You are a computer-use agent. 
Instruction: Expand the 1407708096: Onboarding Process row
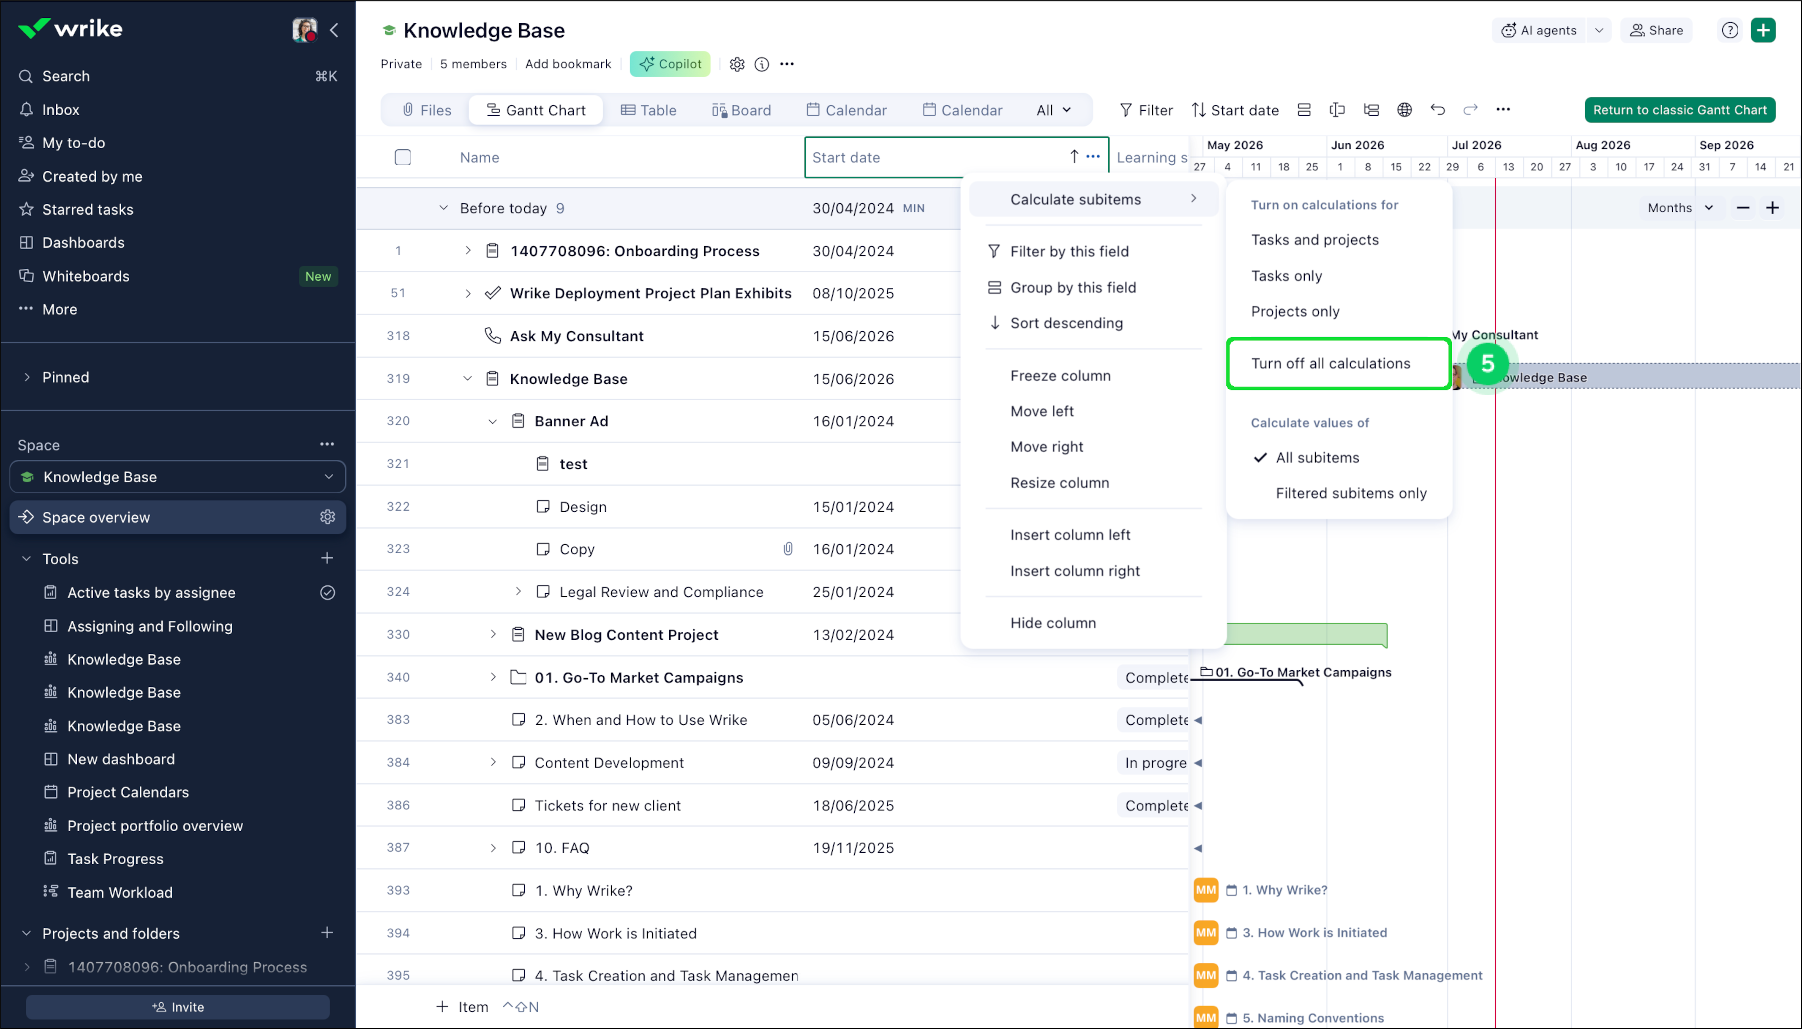[x=468, y=251]
